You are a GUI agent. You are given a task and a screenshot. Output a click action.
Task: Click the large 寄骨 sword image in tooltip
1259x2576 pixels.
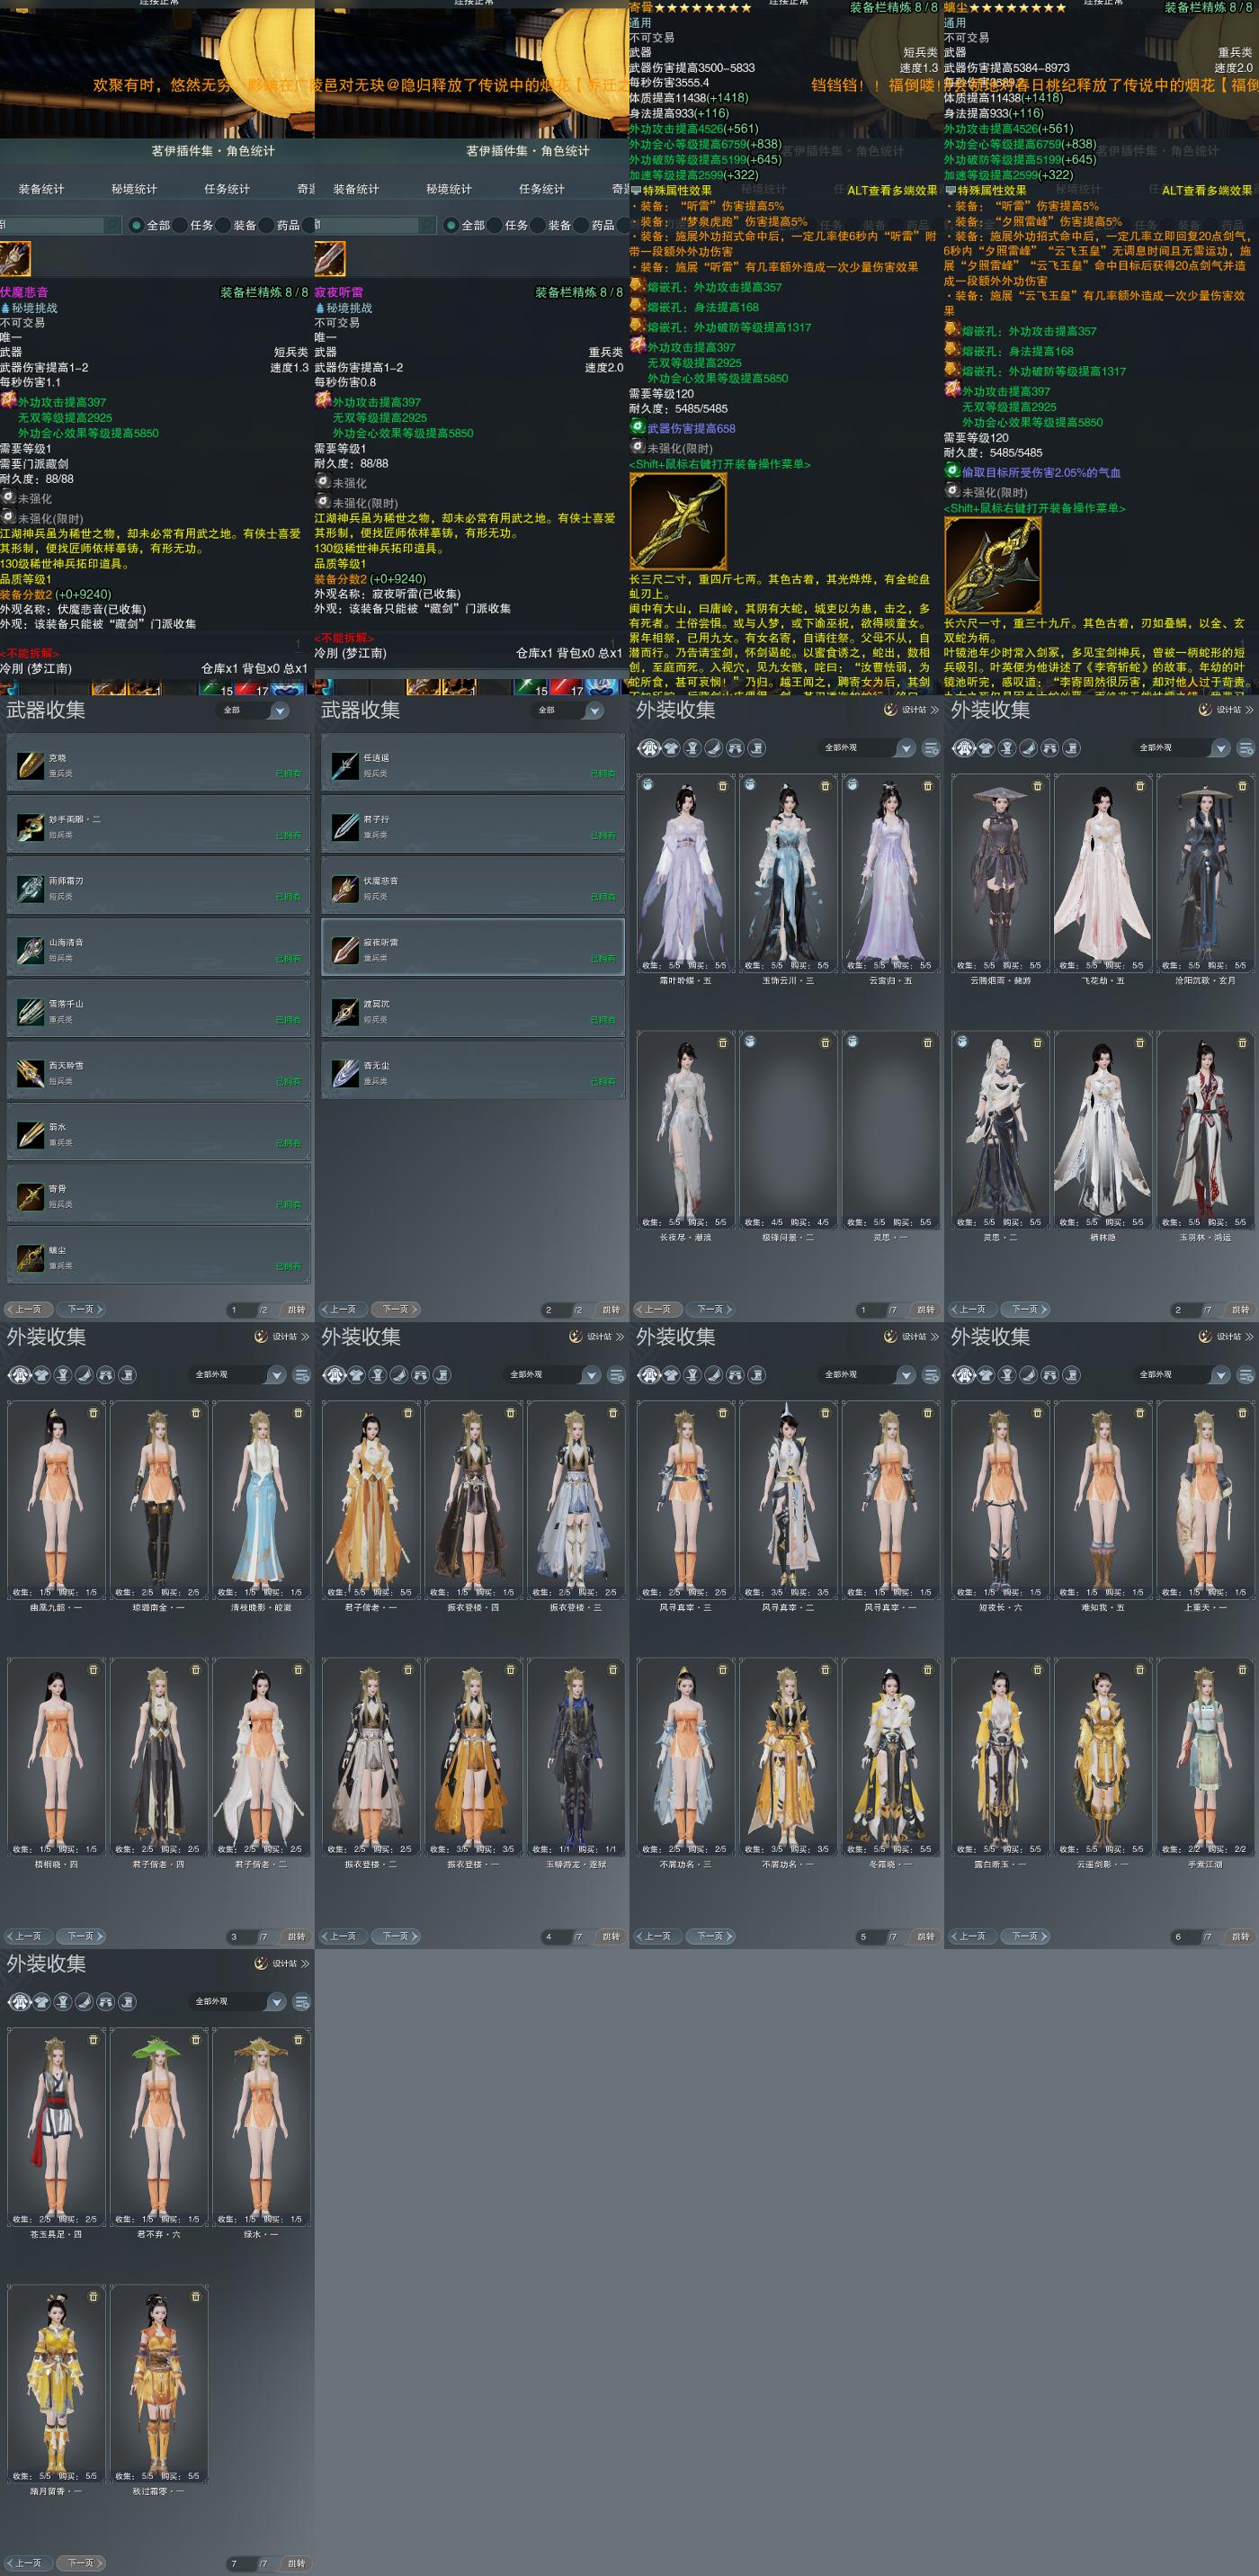(678, 521)
